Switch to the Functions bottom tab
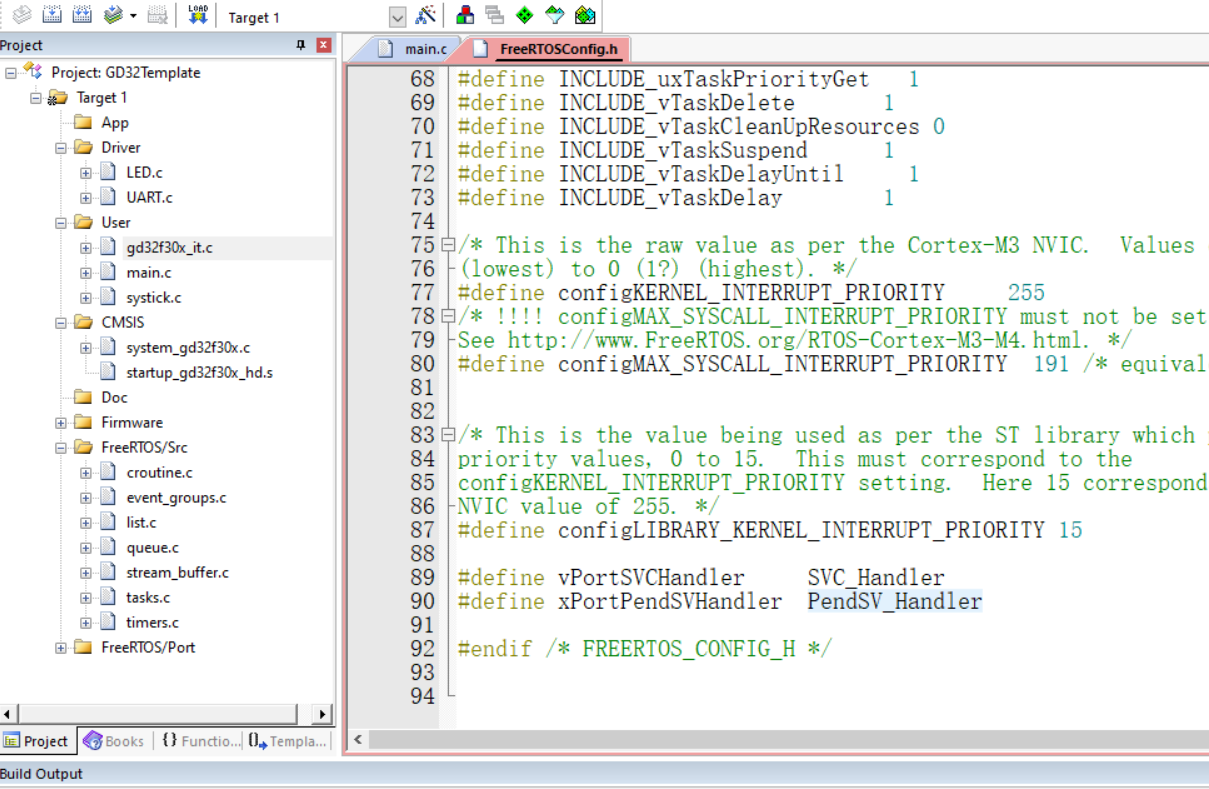Image resolution: width=1209 pixels, height=789 pixels. point(200,741)
